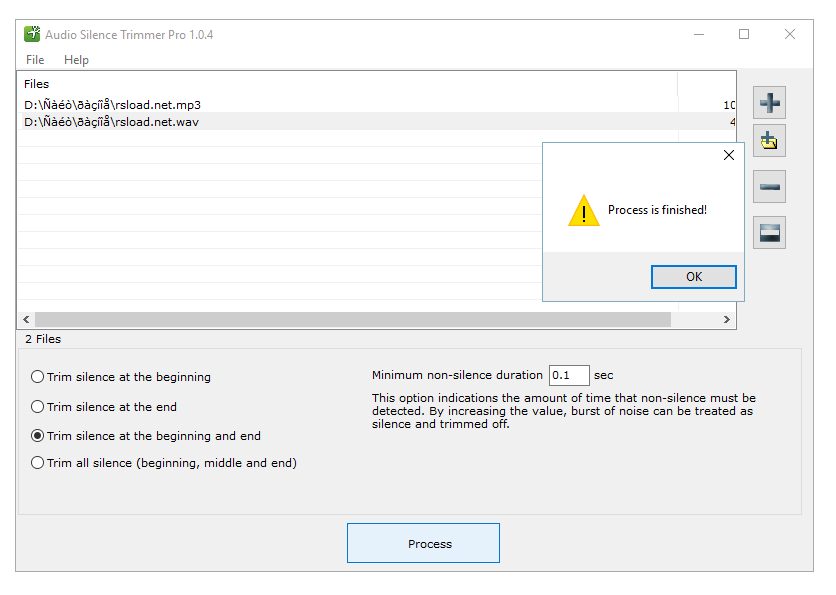Click the Clear all files icon
Viewport: 836px width, 595px height.
tap(769, 233)
